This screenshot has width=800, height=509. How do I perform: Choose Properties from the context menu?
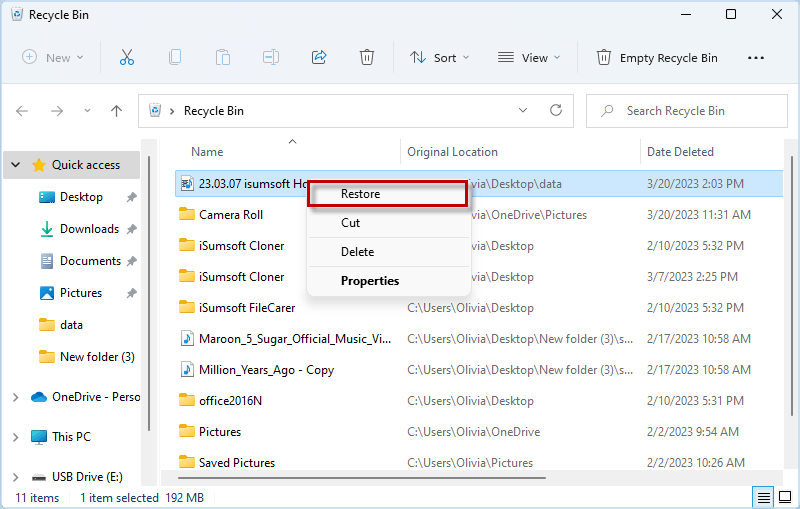click(x=388, y=281)
